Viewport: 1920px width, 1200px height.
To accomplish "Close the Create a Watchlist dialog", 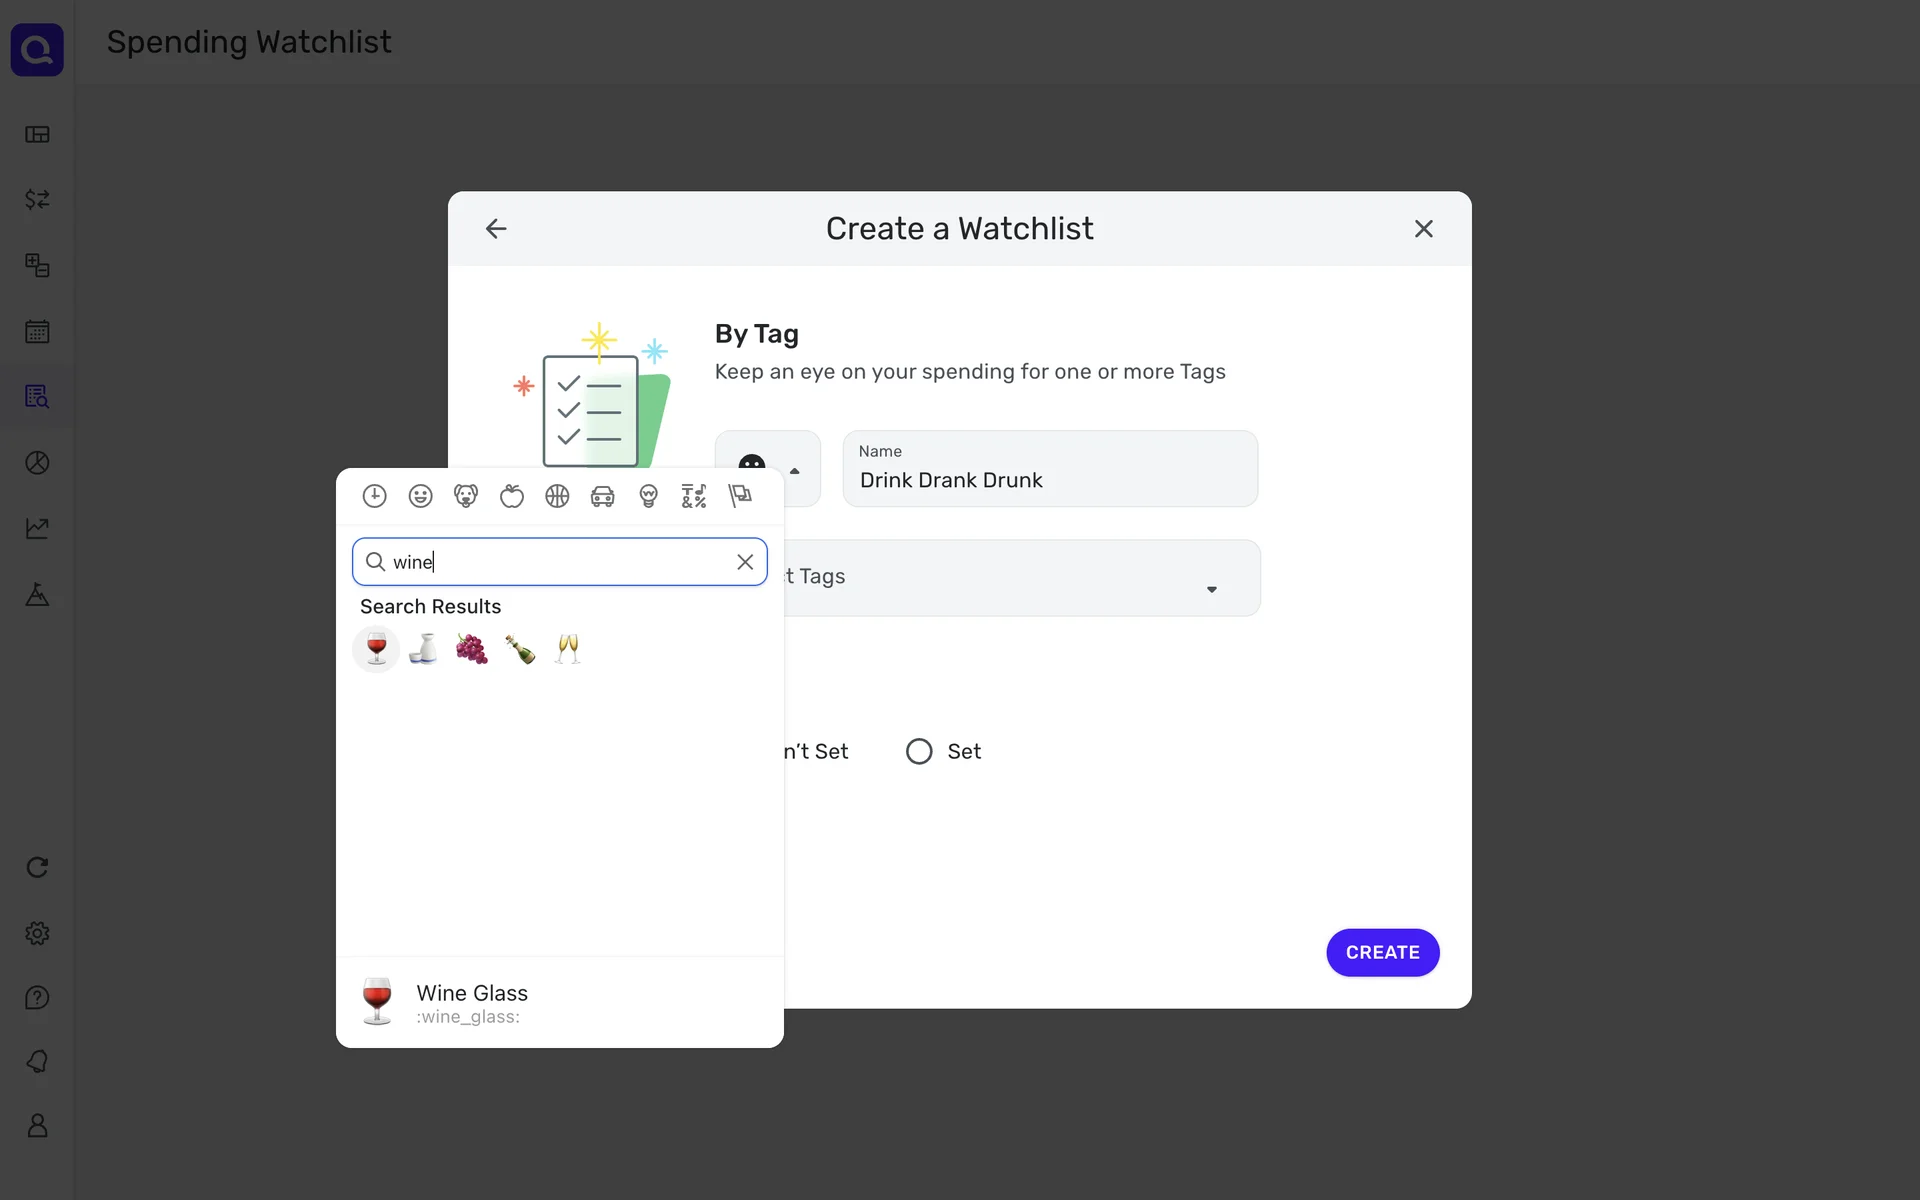I will point(1423,229).
